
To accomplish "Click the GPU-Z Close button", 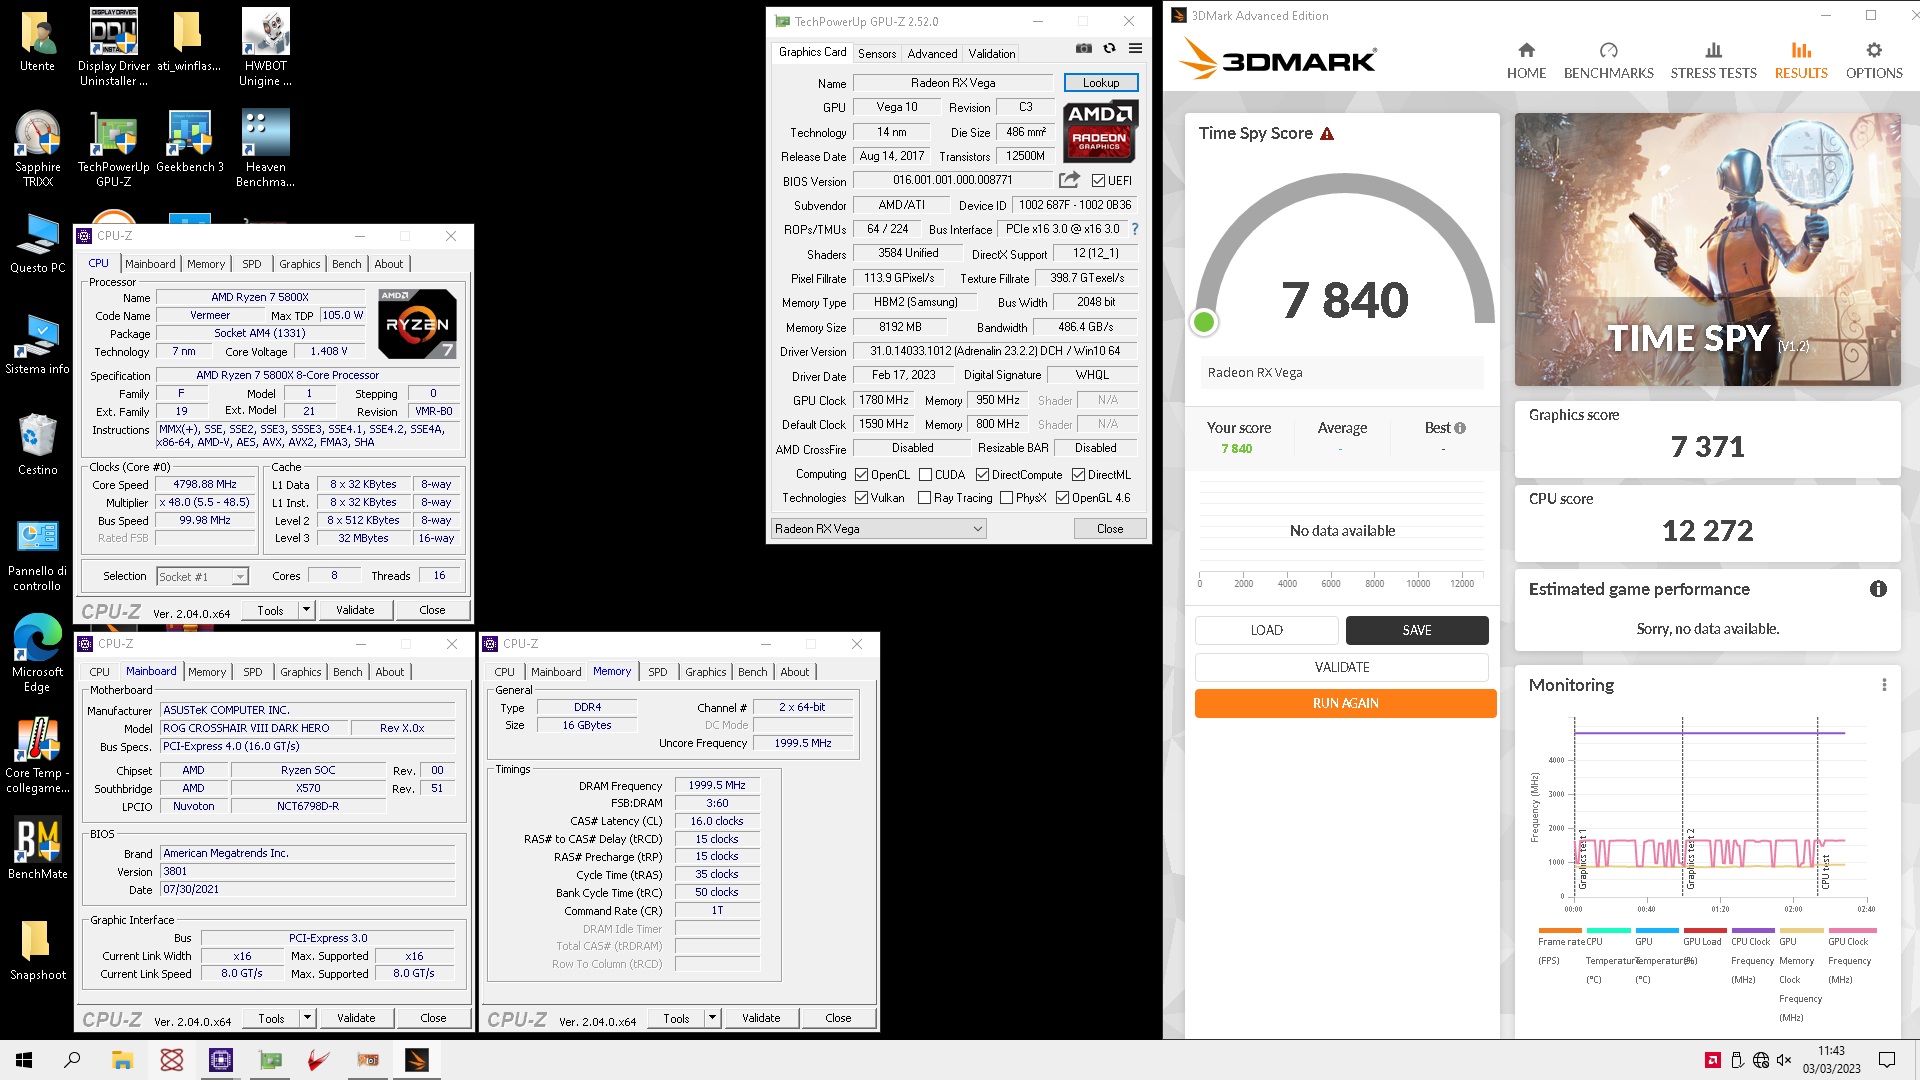I will 1109,529.
